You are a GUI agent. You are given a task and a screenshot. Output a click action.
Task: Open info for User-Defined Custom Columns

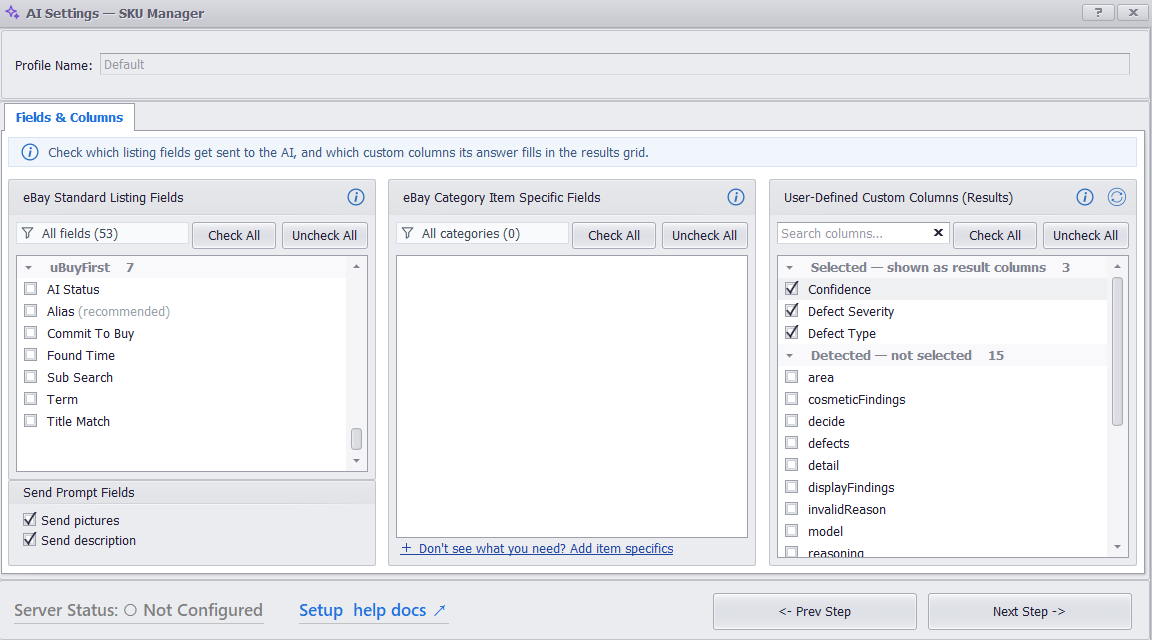tap(1084, 197)
